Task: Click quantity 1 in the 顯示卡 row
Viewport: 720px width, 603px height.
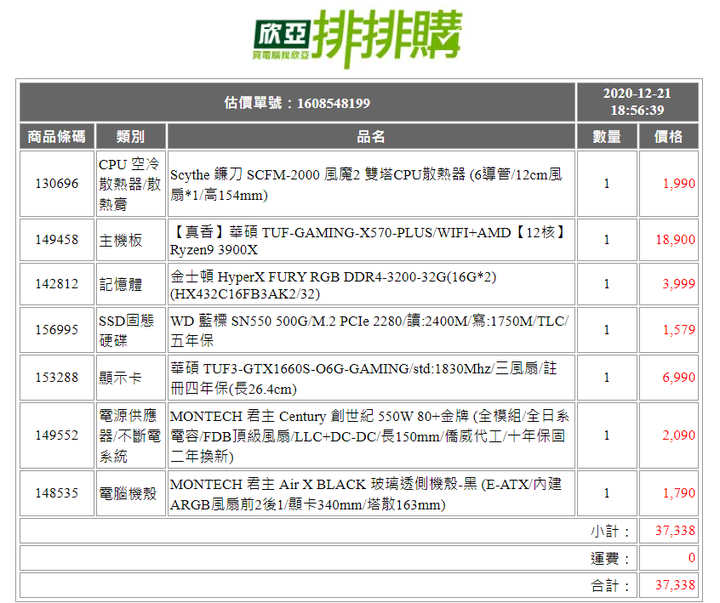Action: click(x=607, y=378)
